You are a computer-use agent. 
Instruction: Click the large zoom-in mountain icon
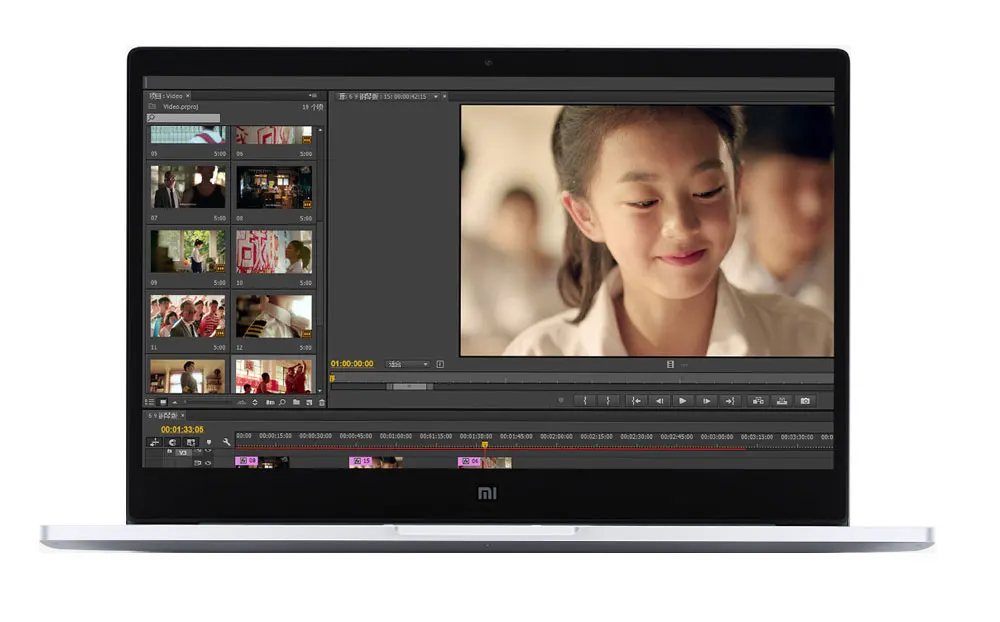pyautogui.click(x=242, y=403)
